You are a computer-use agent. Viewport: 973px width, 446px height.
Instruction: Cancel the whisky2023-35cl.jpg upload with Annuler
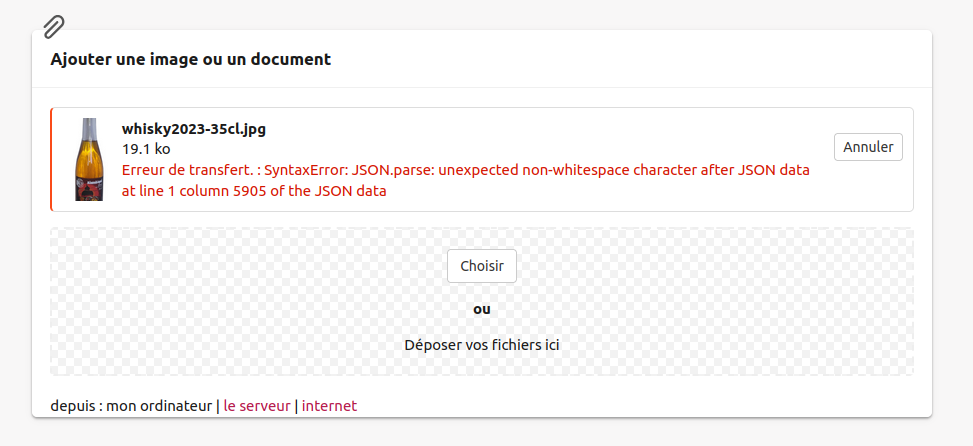click(868, 147)
